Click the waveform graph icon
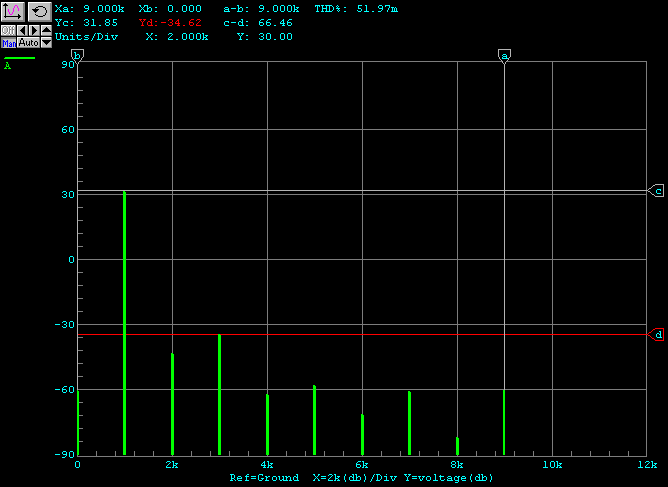The image size is (668, 487). [13, 11]
